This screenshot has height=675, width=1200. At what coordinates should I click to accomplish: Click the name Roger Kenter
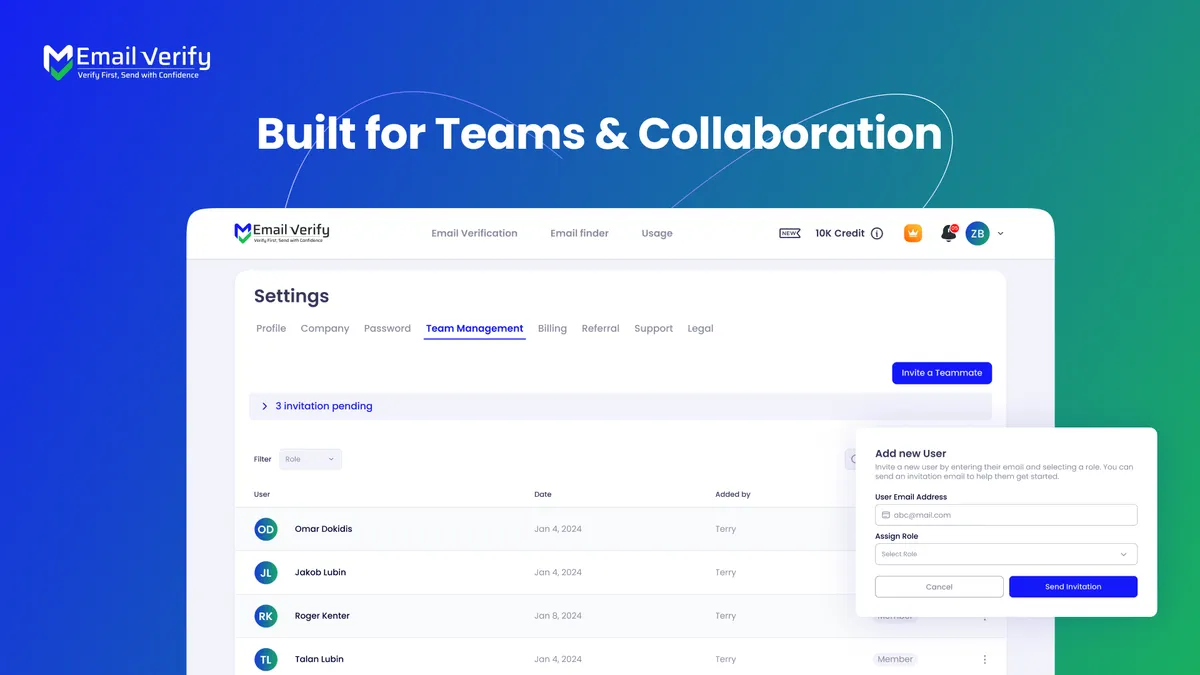tap(322, 616)
